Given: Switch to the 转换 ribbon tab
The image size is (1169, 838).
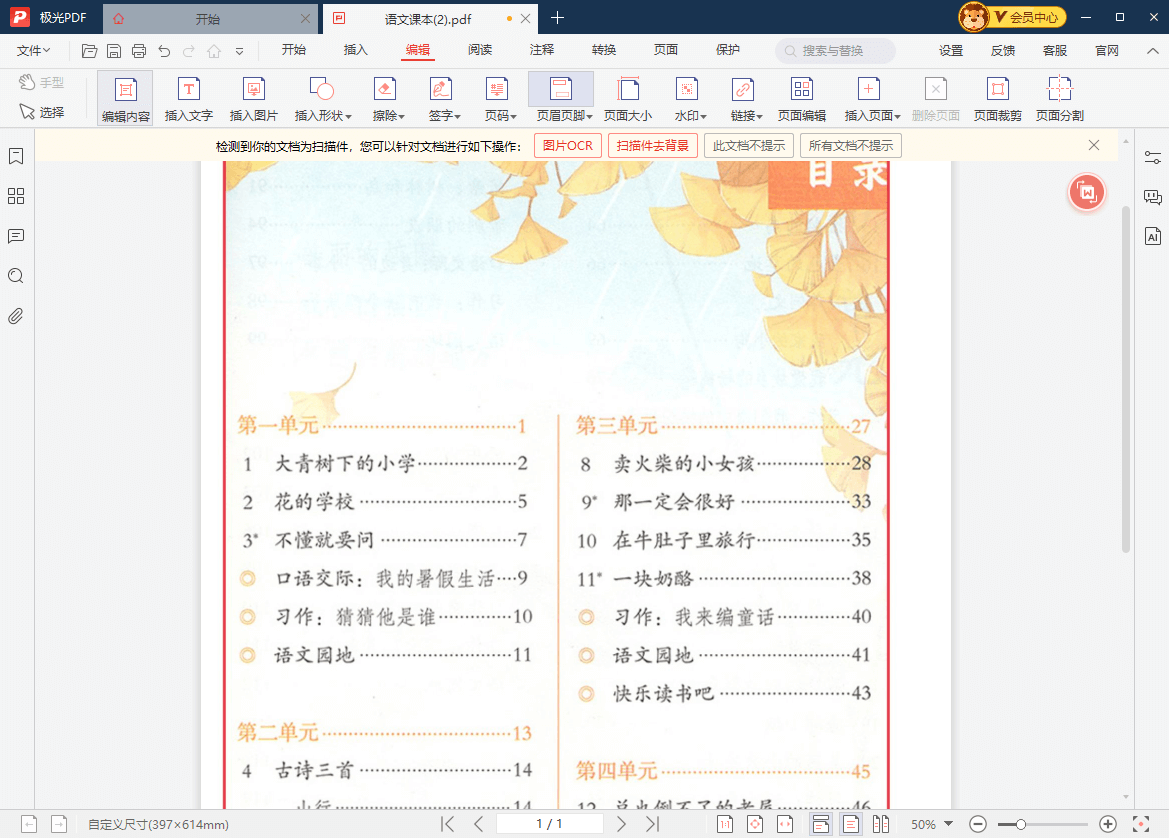Looking at the screenshot, I should 603,50.
